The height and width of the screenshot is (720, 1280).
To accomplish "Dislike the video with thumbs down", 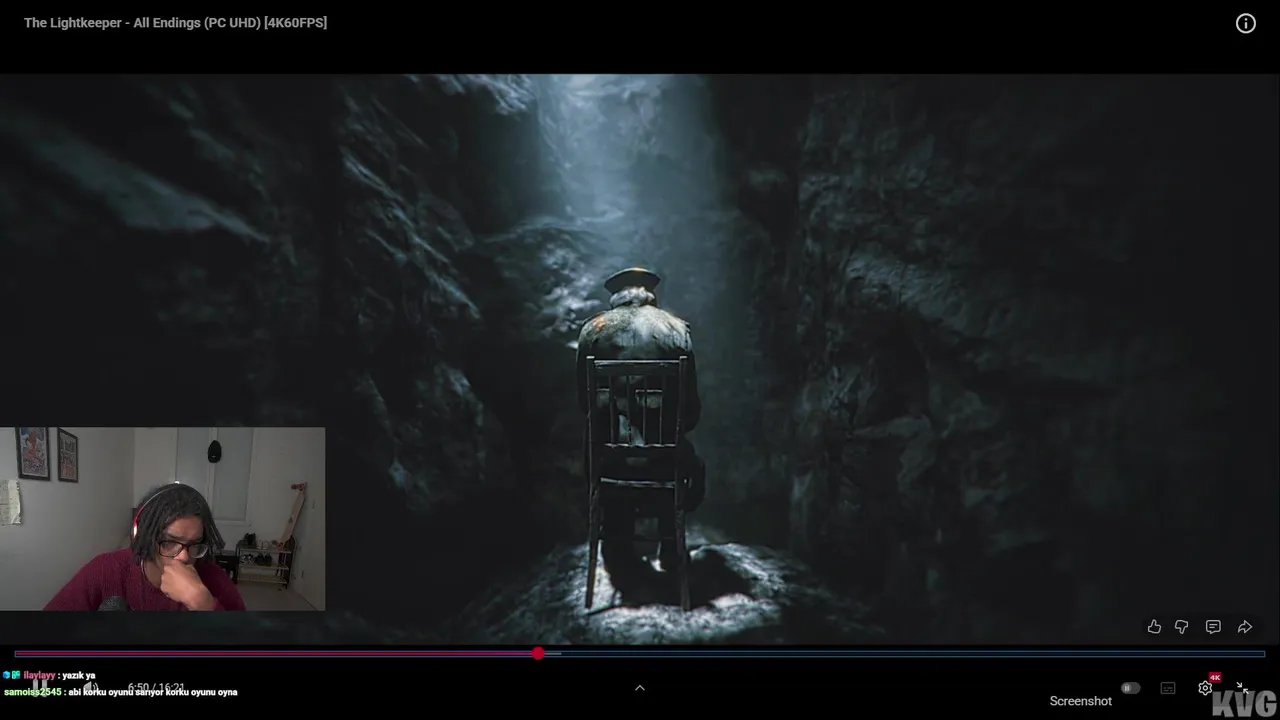I will 1181,627.
